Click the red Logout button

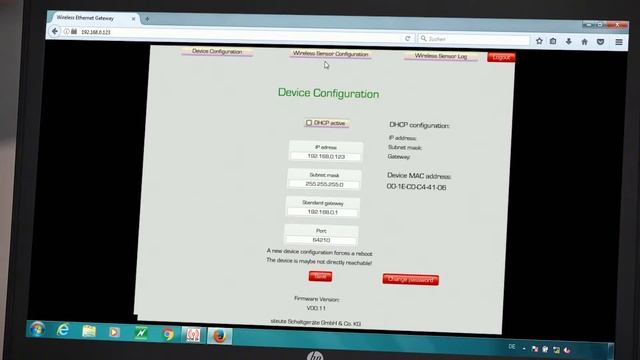tap(501, 58)
